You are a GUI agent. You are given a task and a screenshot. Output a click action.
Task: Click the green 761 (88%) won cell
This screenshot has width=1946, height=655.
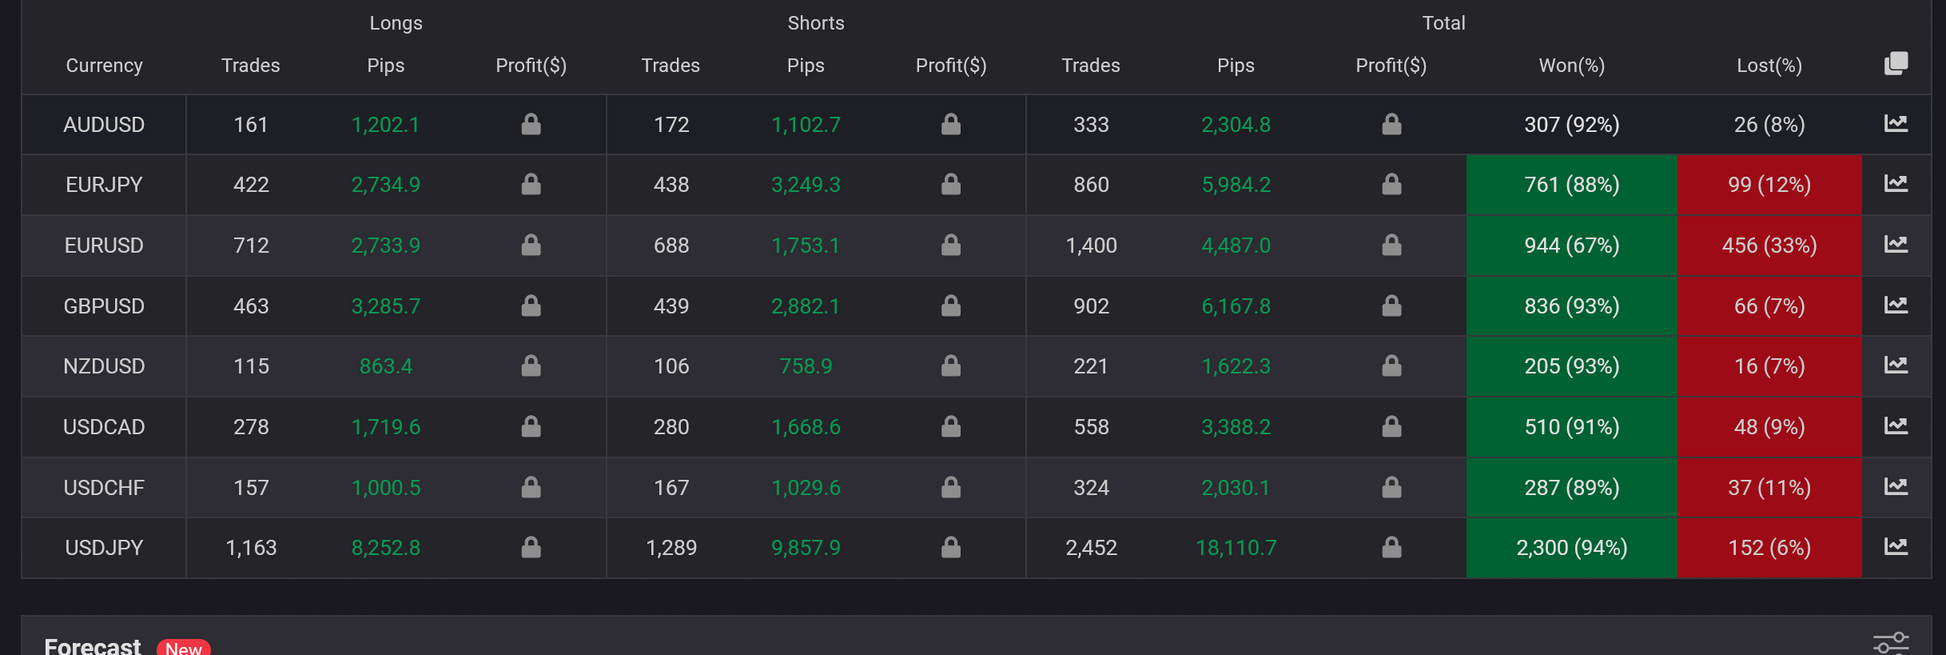click(1571, 185)
